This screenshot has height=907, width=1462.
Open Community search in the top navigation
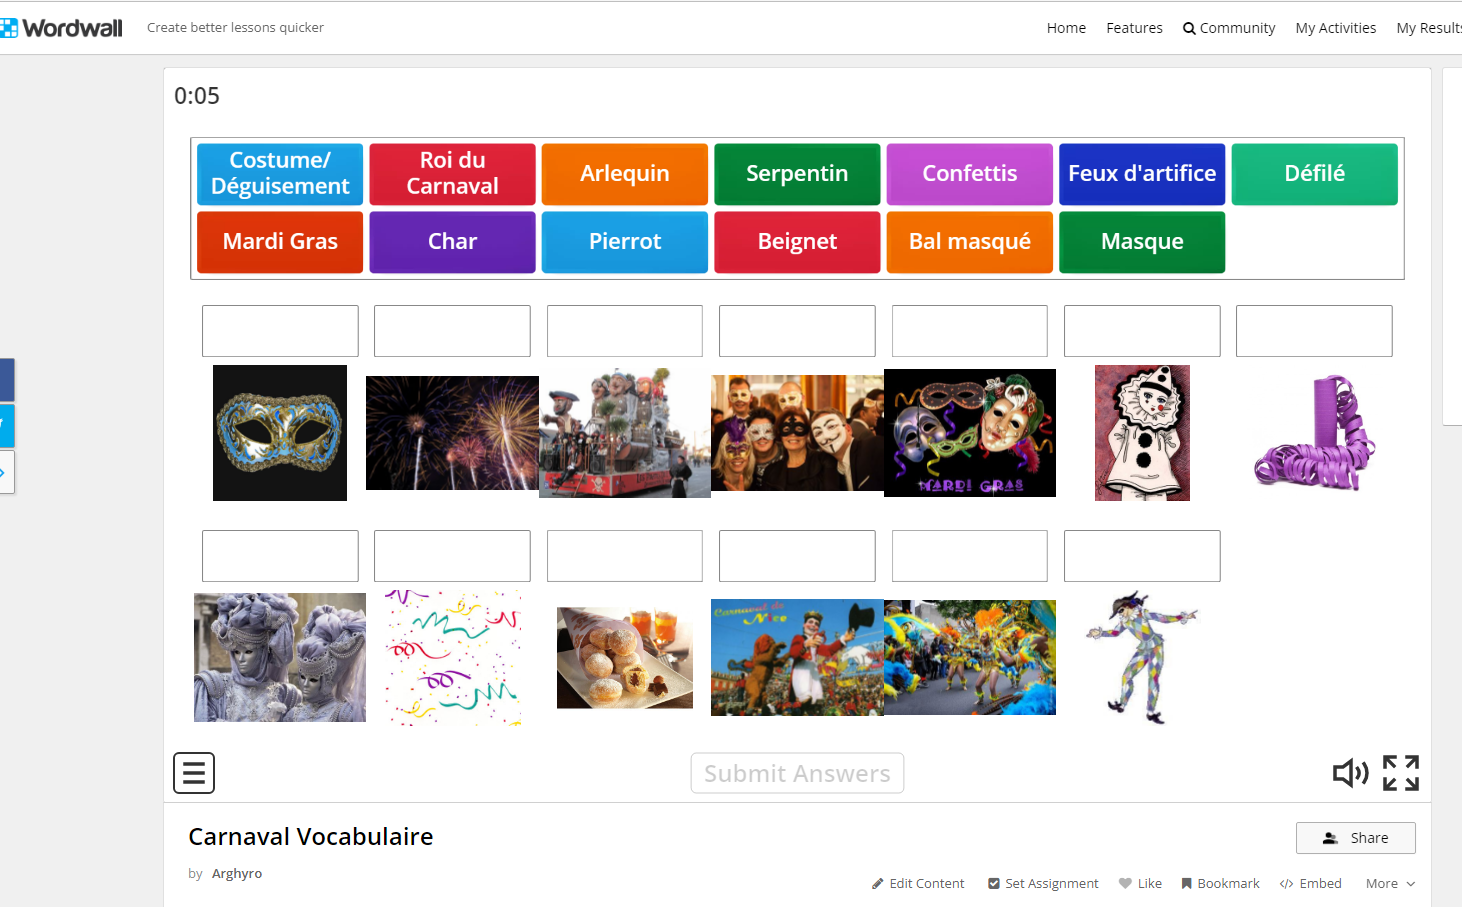[x=1228, y=28]
